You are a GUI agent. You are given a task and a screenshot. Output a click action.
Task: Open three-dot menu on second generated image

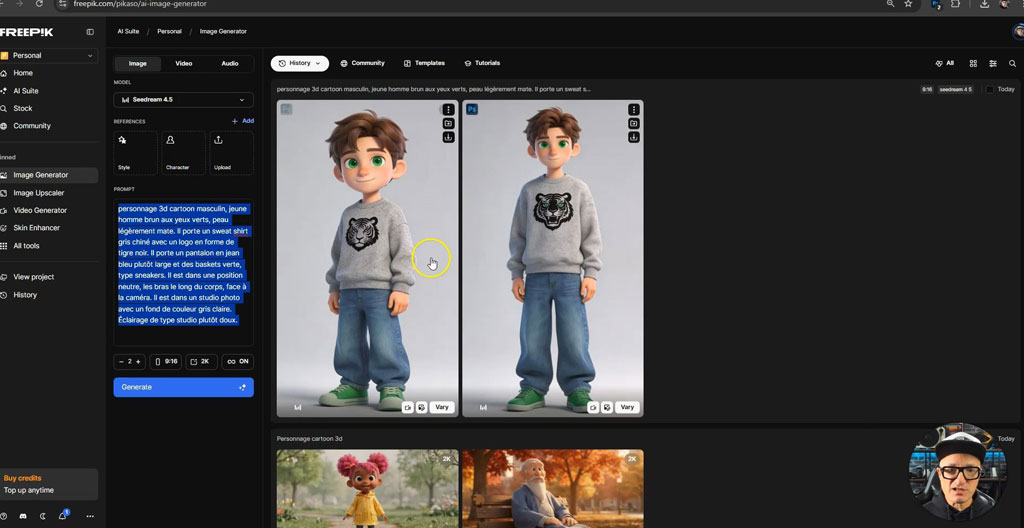point(633,110)
